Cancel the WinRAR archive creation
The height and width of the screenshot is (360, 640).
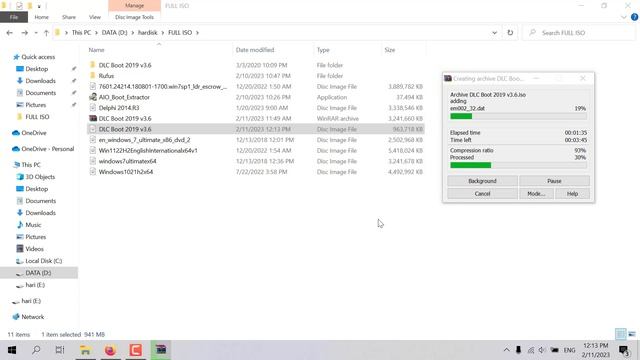coord(482,193)
